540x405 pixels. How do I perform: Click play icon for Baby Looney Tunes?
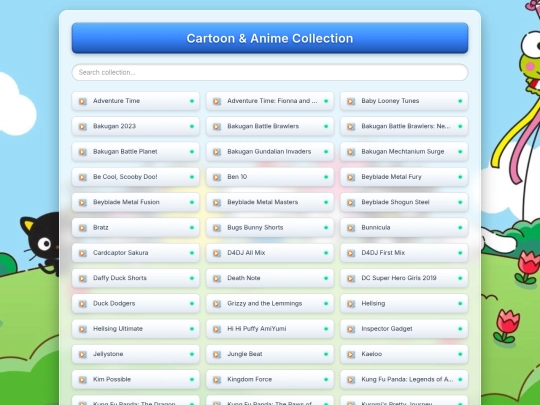351,101
